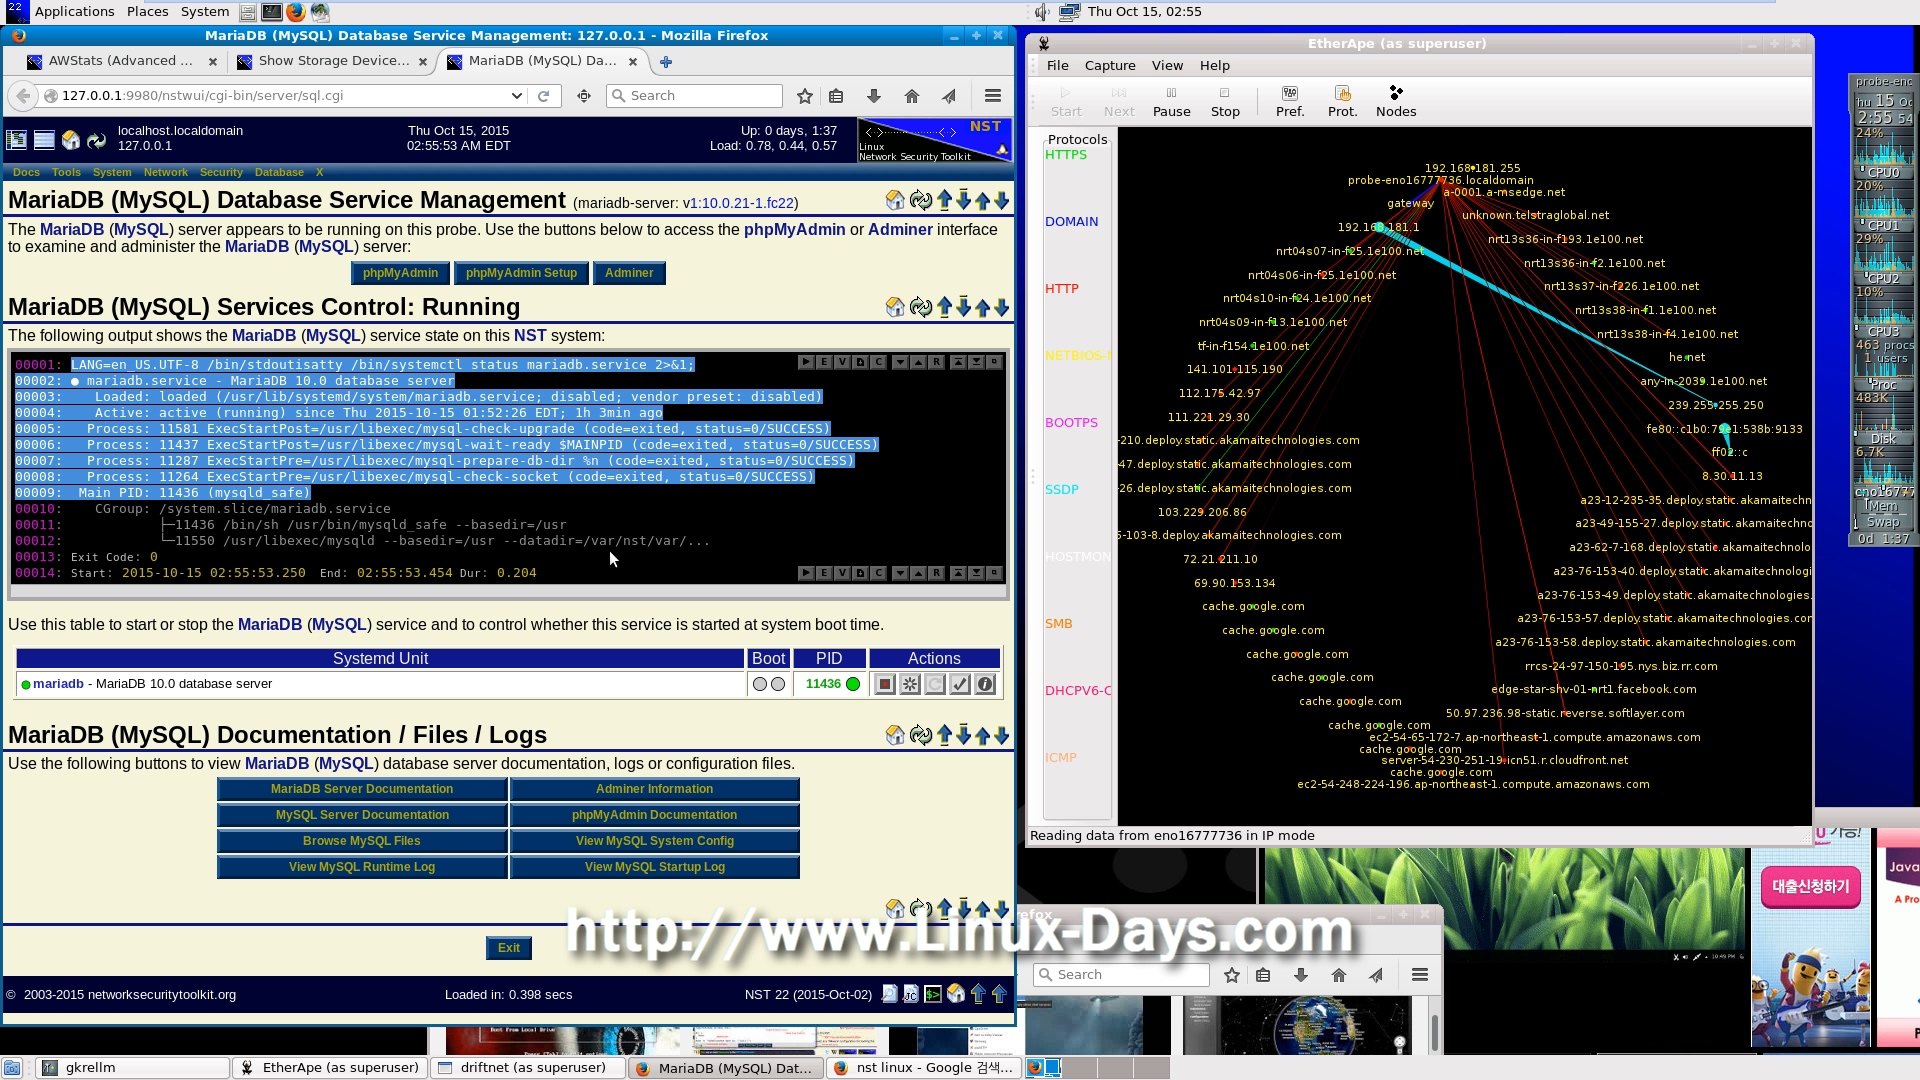The height and width of the screenshot is (1080, 1920).
Task: Stop capture in EtherApe toolbar
Action: coord(1225,101)
